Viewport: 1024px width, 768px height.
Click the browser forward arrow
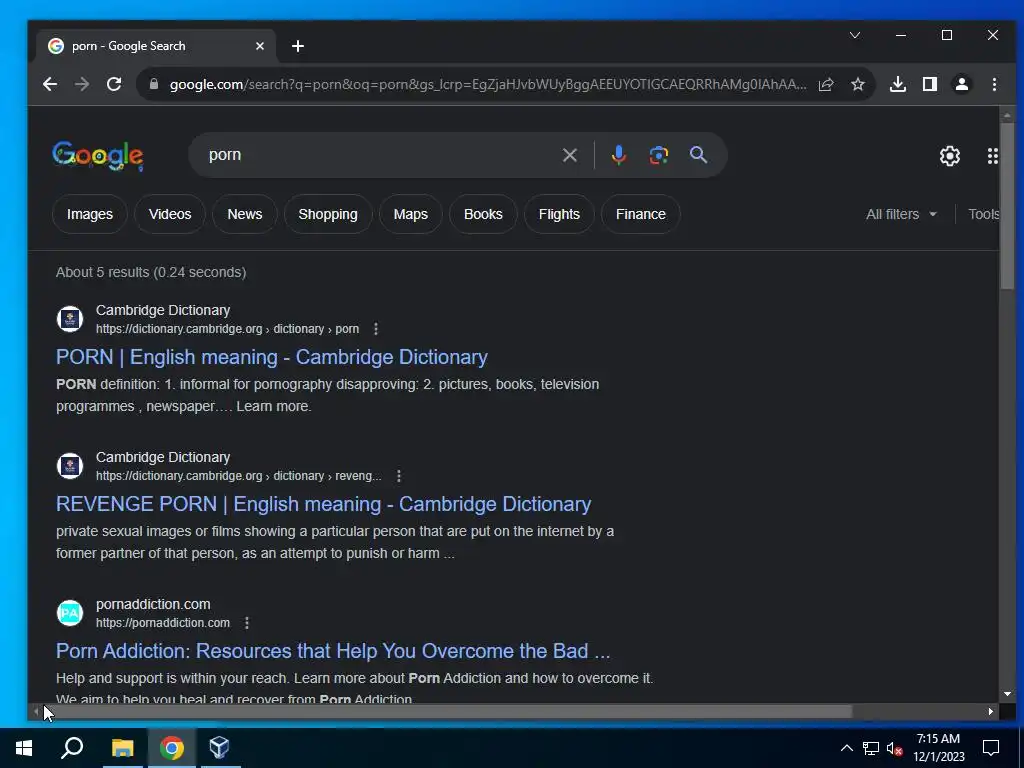[82, 84]
